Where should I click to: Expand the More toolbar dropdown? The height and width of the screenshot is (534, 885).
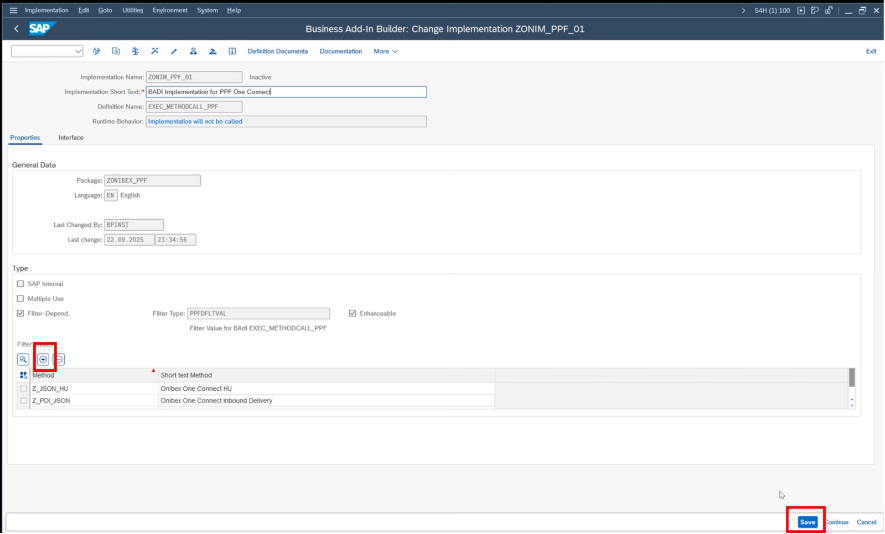385,51
